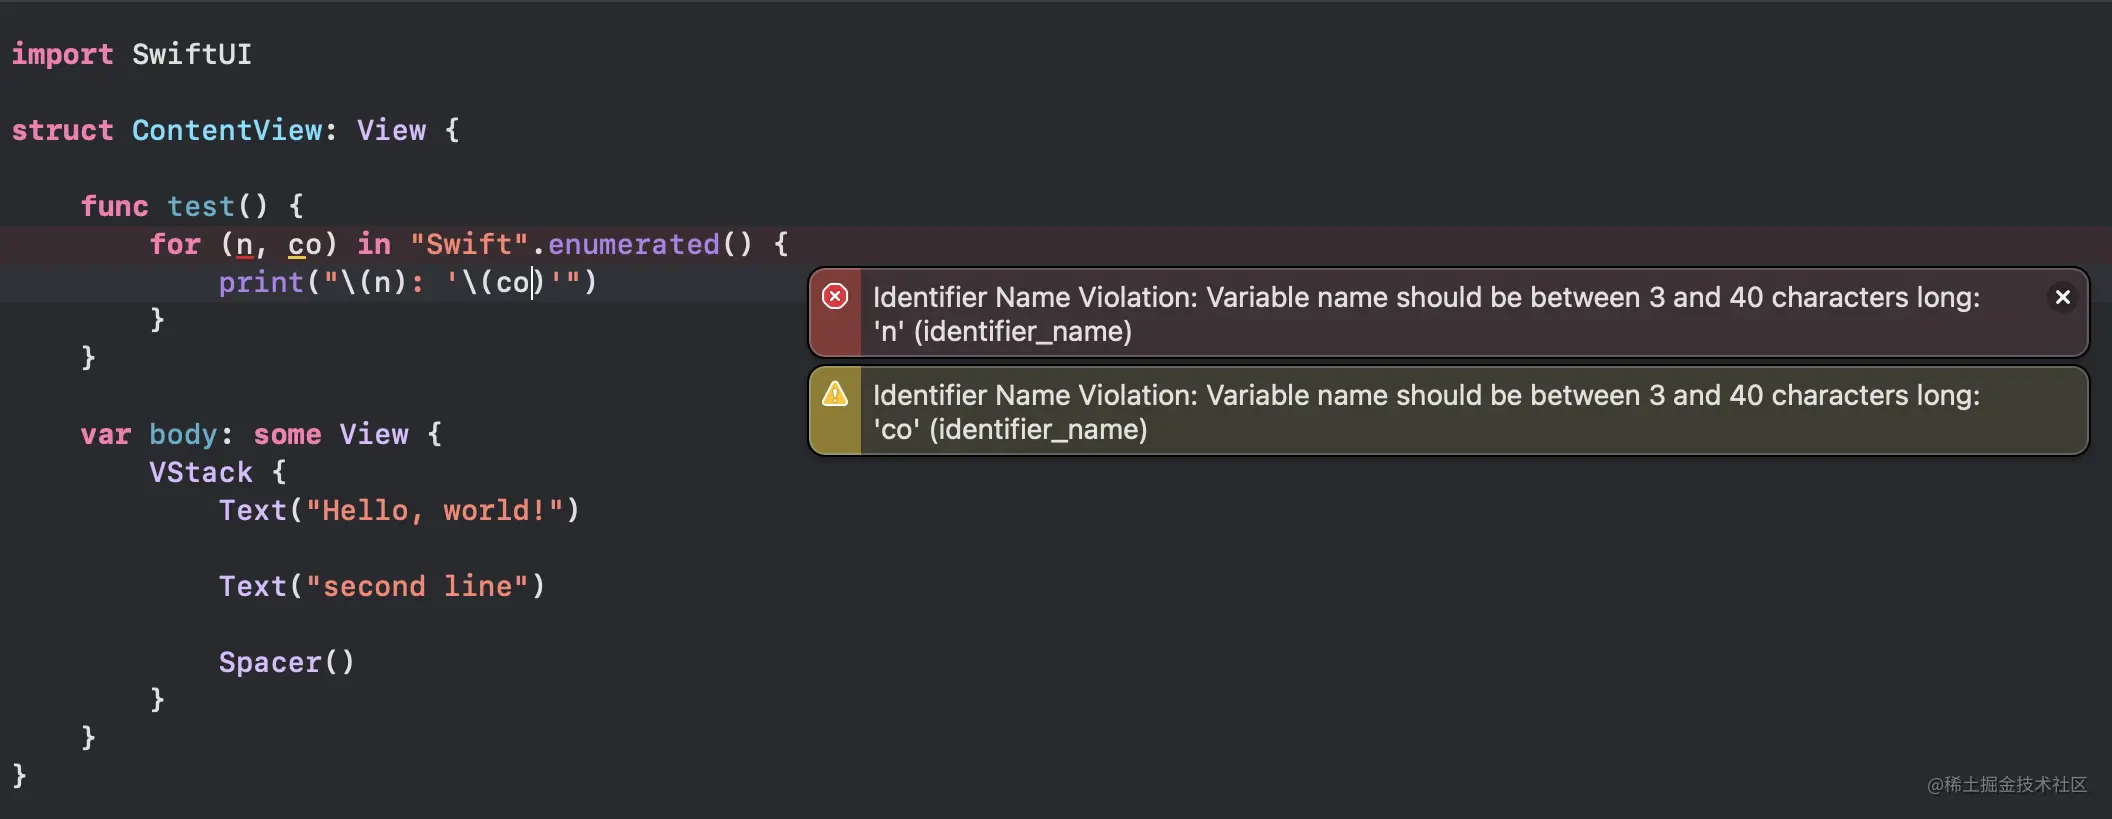Click the Spacer() call
Screen dimensions: 2112x819
tap(286, 663)
